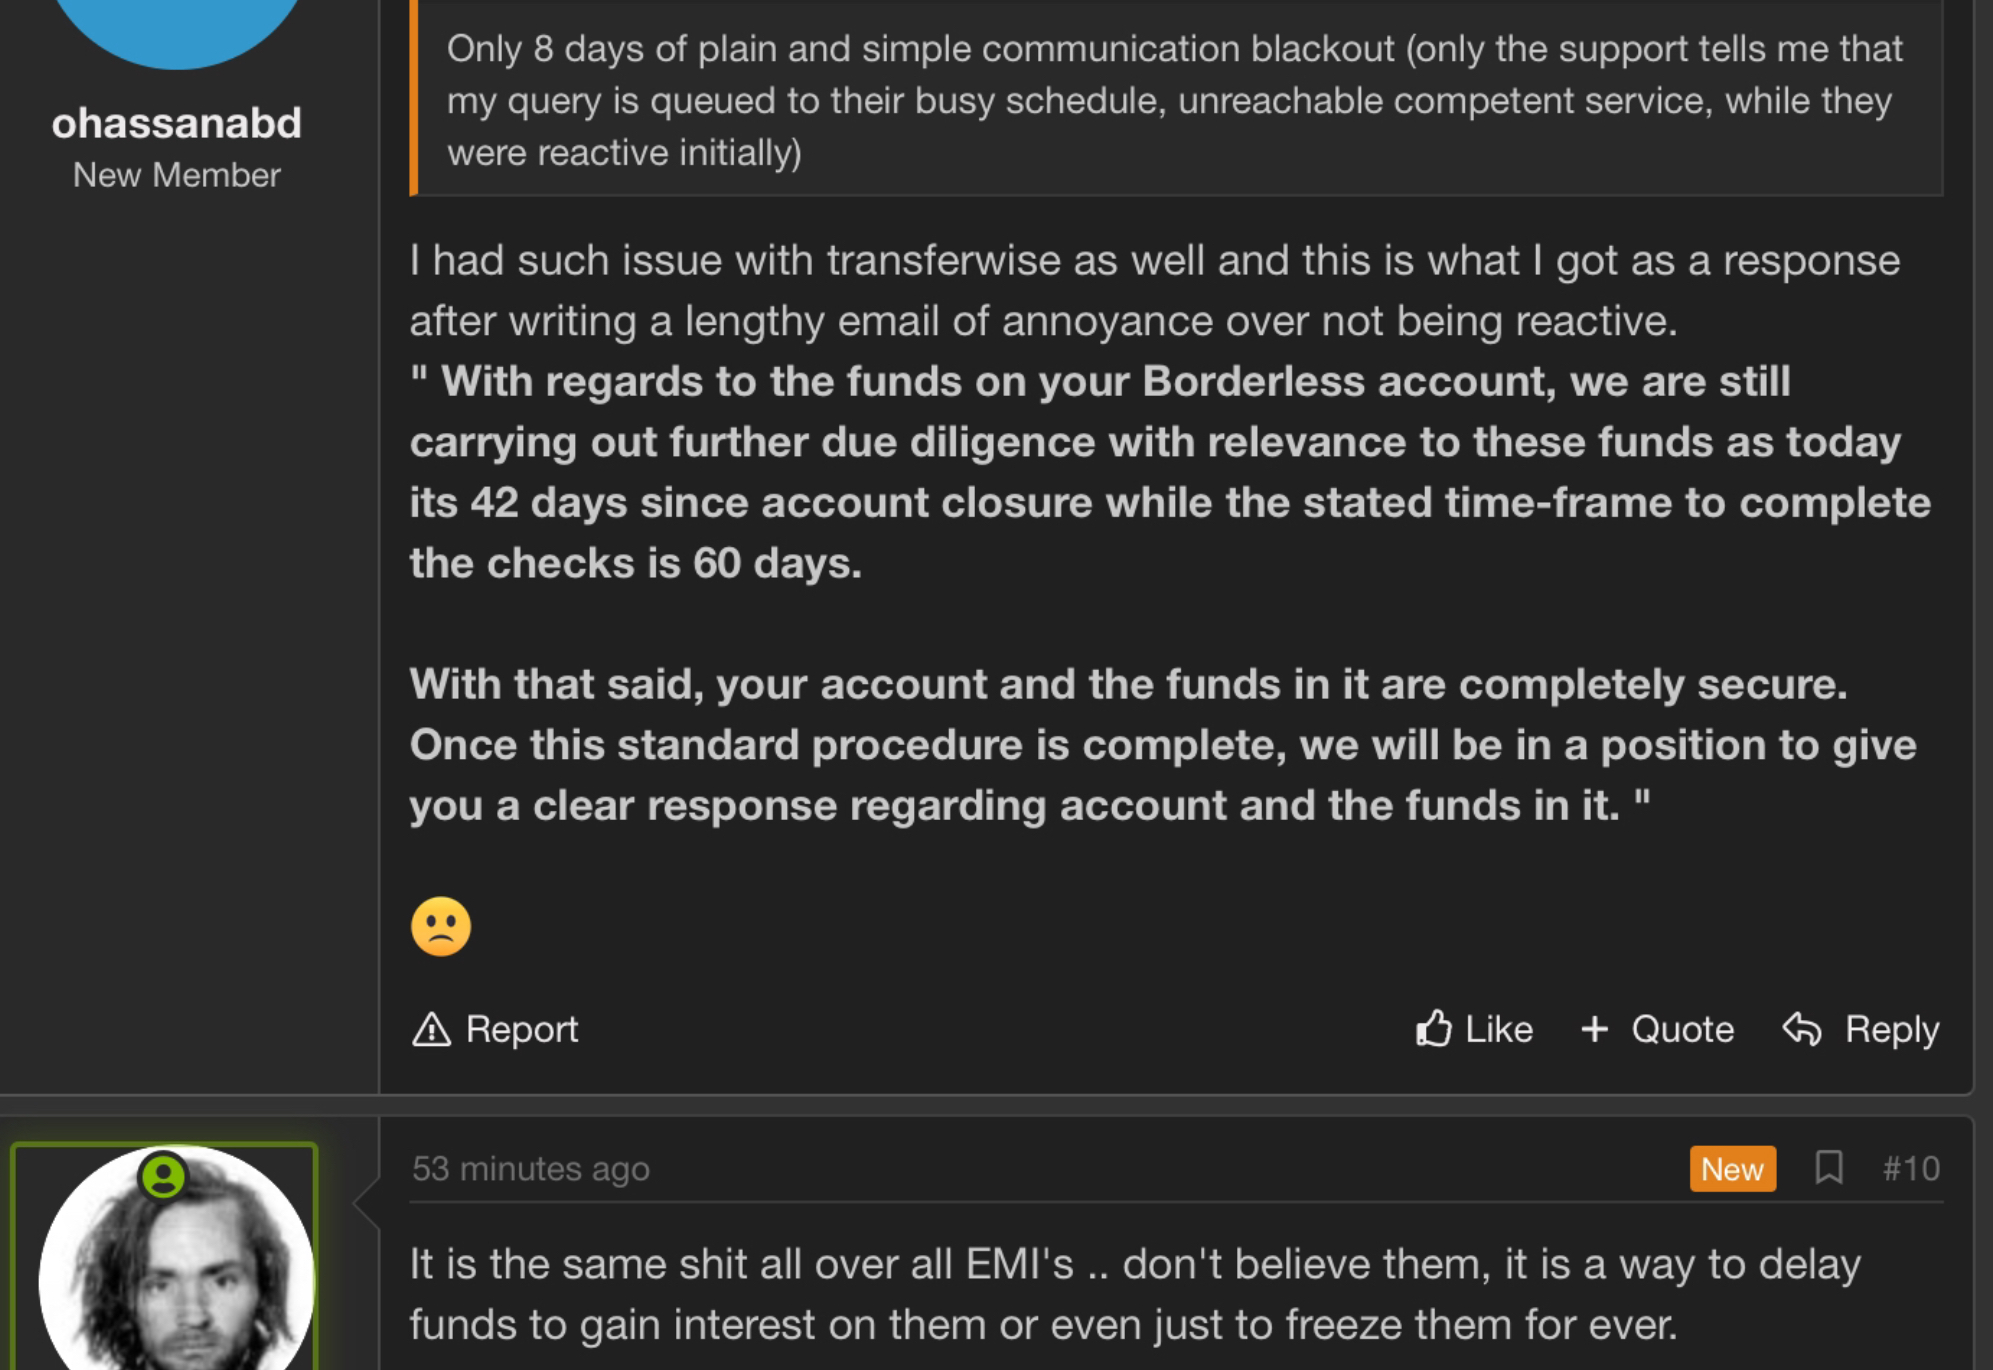
Task: Click the thumbs-up Like icon
Action: click(x=1433, y=1028)
